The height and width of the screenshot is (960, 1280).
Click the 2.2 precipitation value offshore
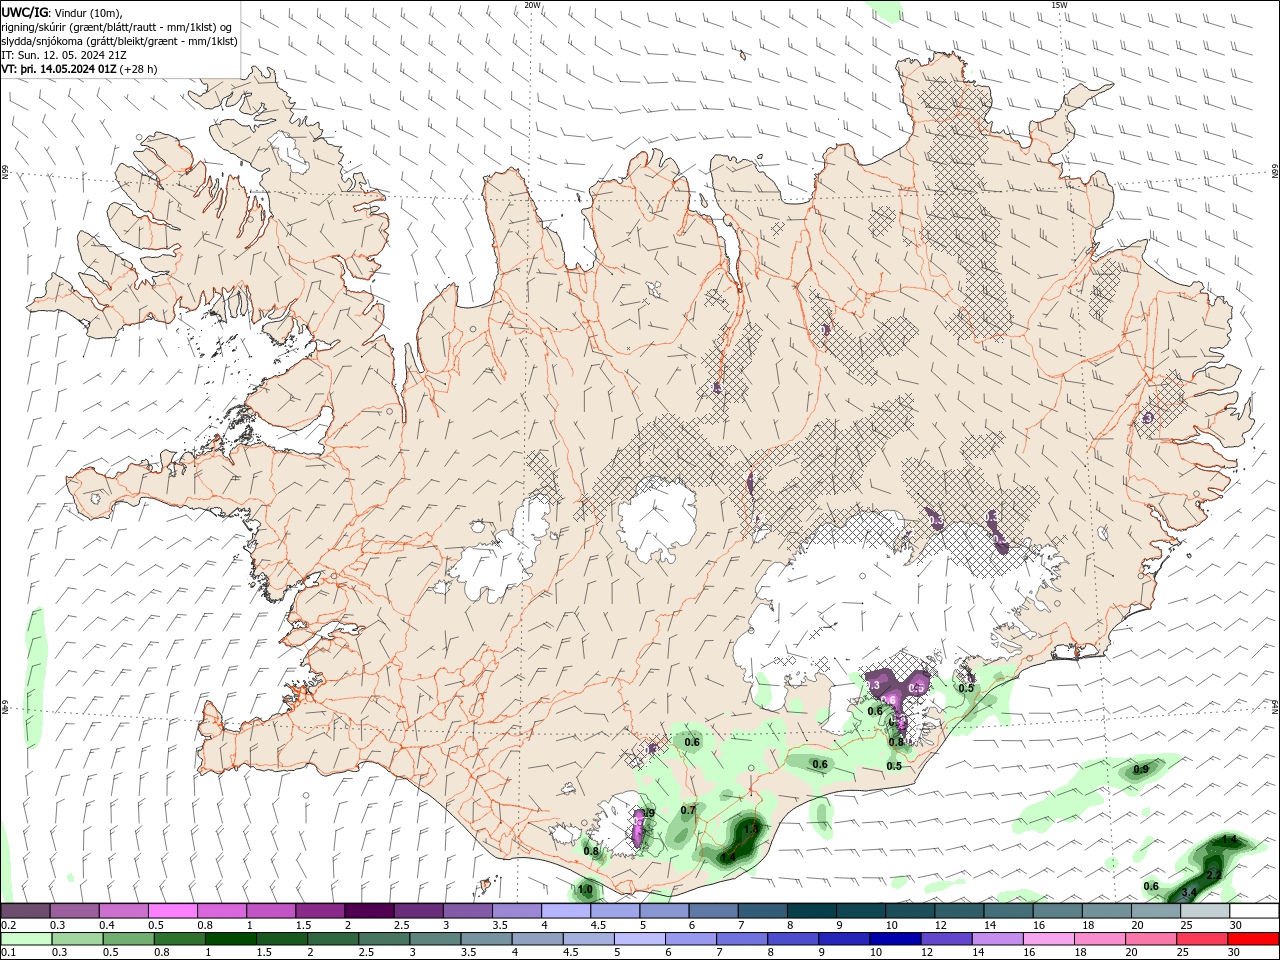point(1213,875)
